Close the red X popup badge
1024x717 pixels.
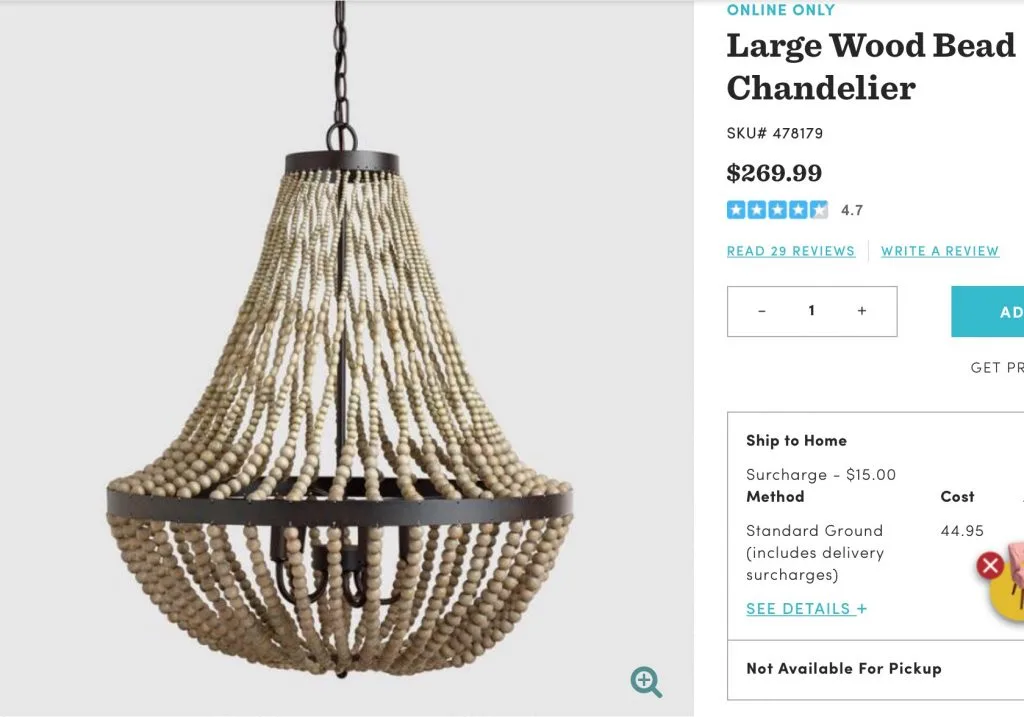(990, 565)
